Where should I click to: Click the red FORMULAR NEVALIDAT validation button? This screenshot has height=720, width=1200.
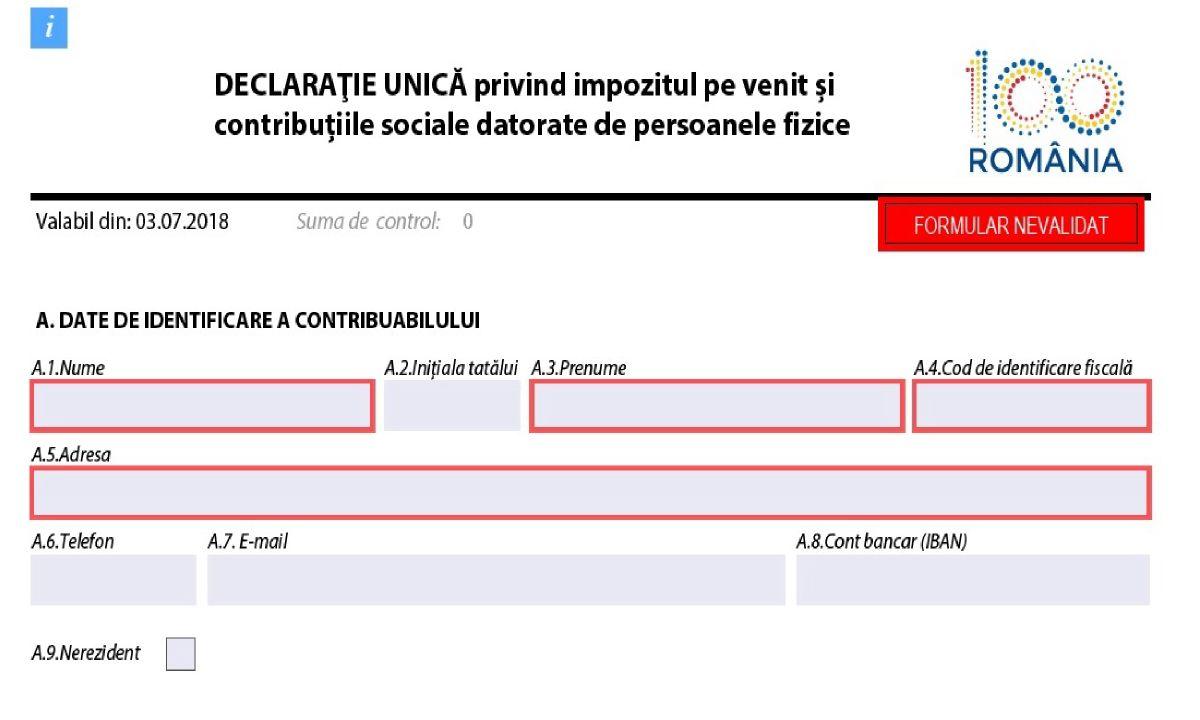coord(1010,224)
